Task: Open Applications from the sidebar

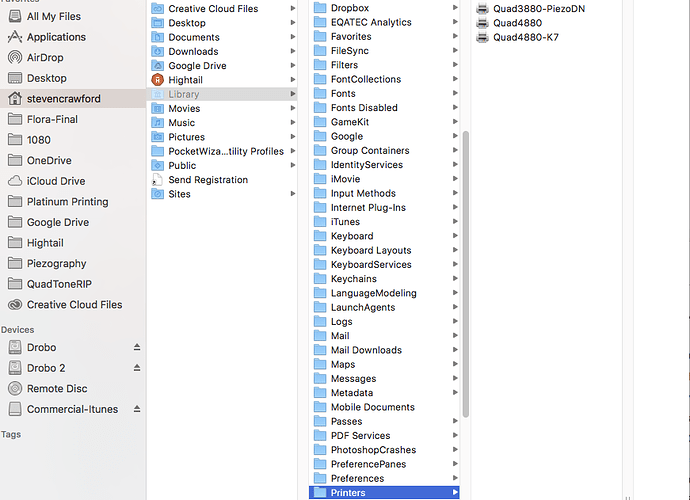Action: 56,37
